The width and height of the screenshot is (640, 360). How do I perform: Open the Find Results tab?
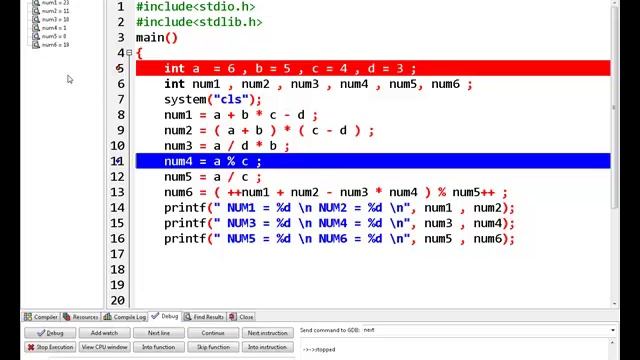(204, 317)
